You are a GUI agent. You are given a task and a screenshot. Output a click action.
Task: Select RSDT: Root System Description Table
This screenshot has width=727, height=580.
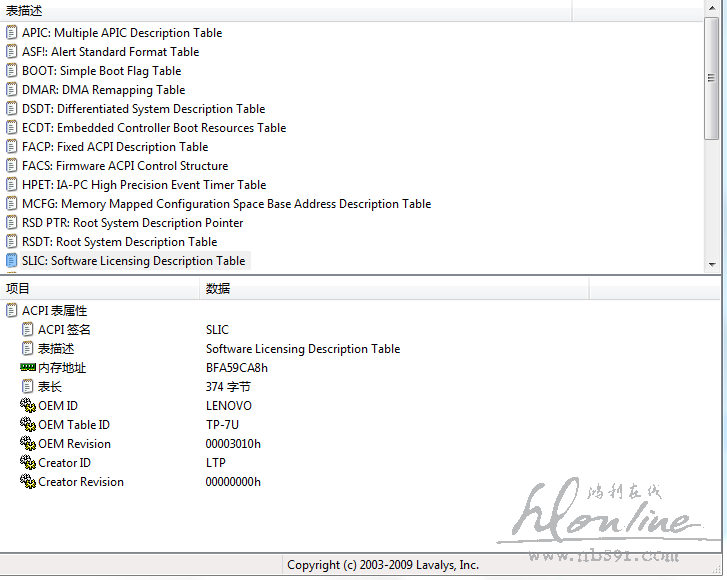120,242
